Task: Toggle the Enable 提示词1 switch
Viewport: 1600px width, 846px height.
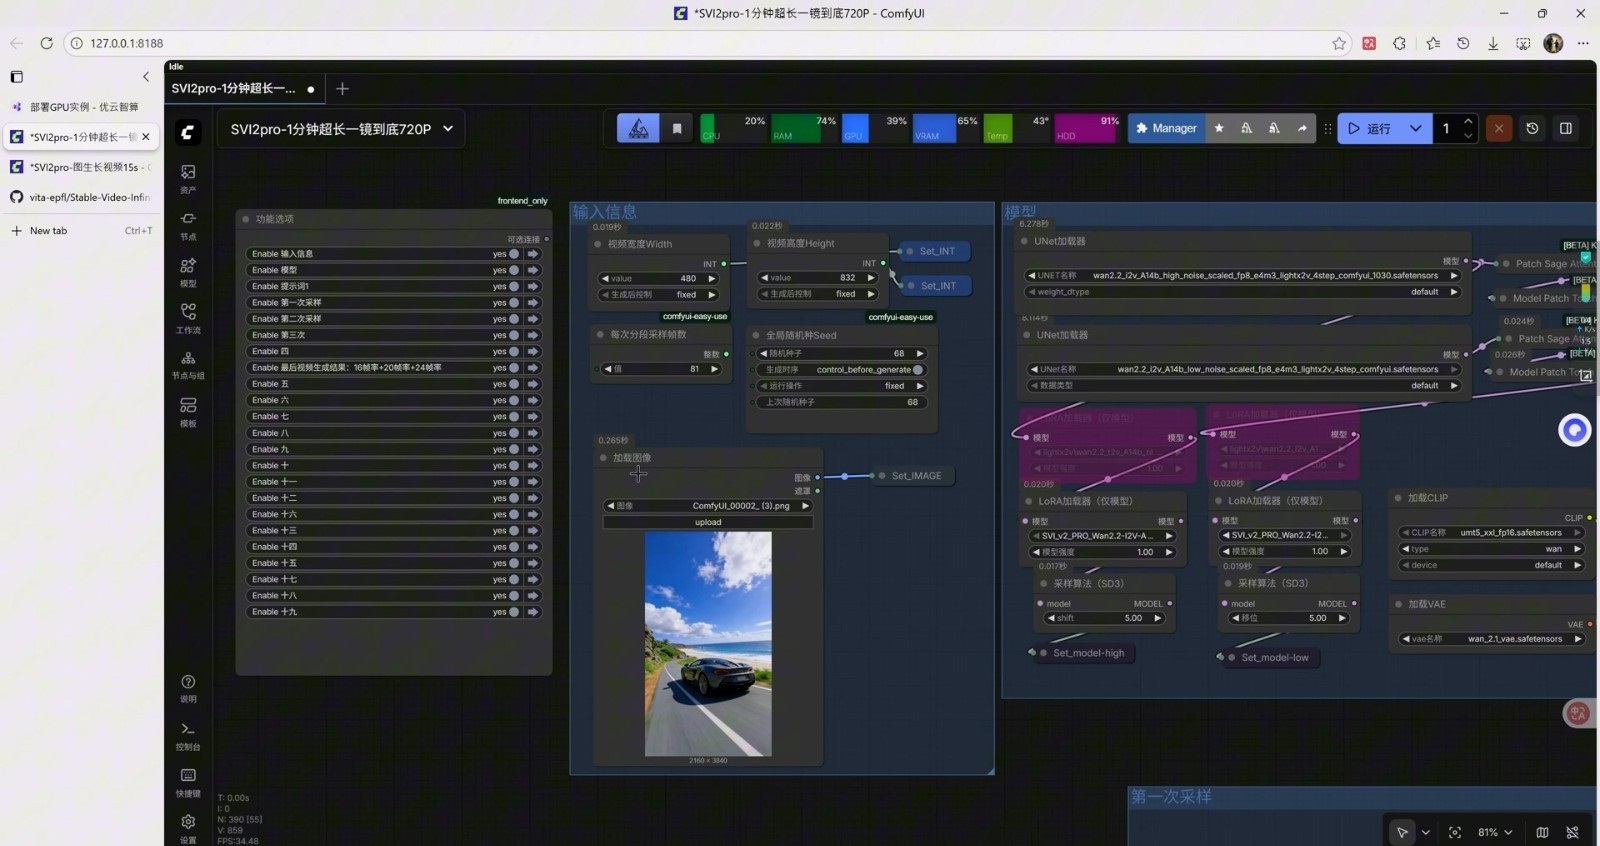Action: click(514, 286)
